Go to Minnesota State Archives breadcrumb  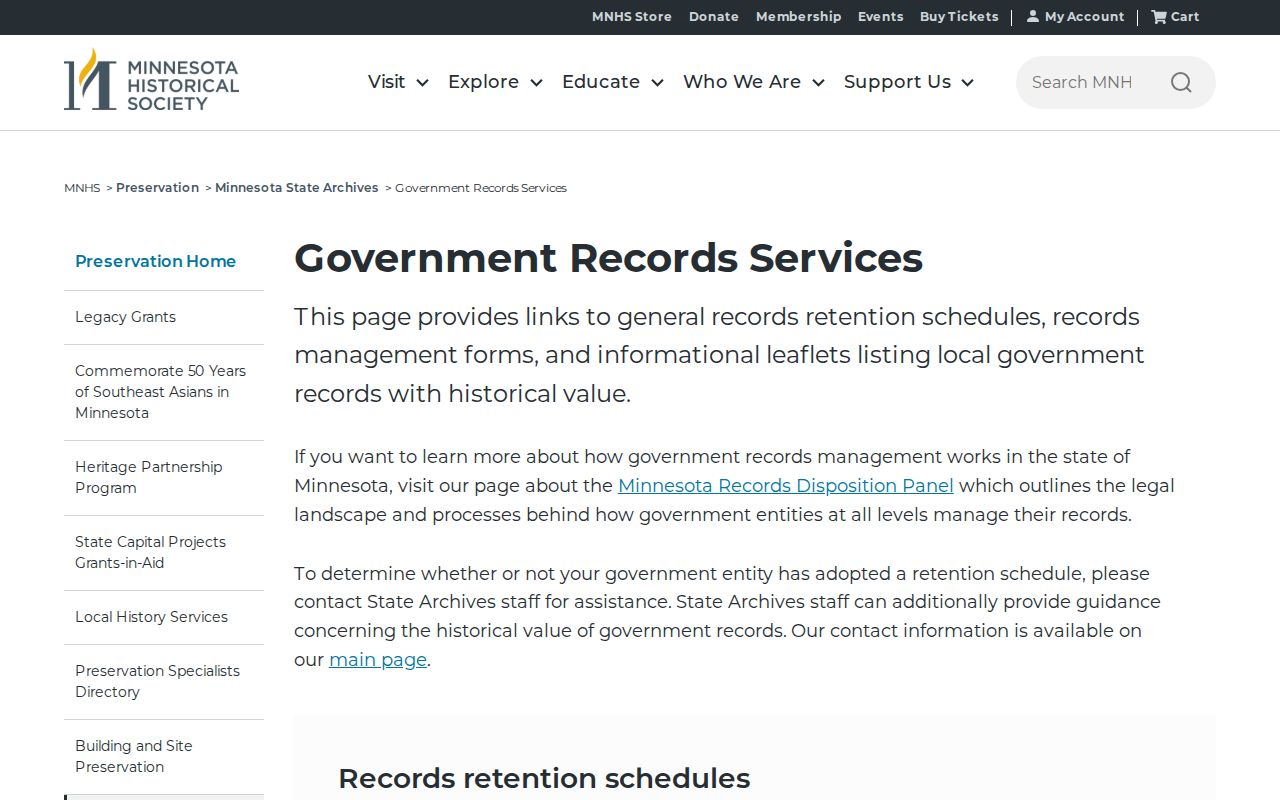pos(297,187)
